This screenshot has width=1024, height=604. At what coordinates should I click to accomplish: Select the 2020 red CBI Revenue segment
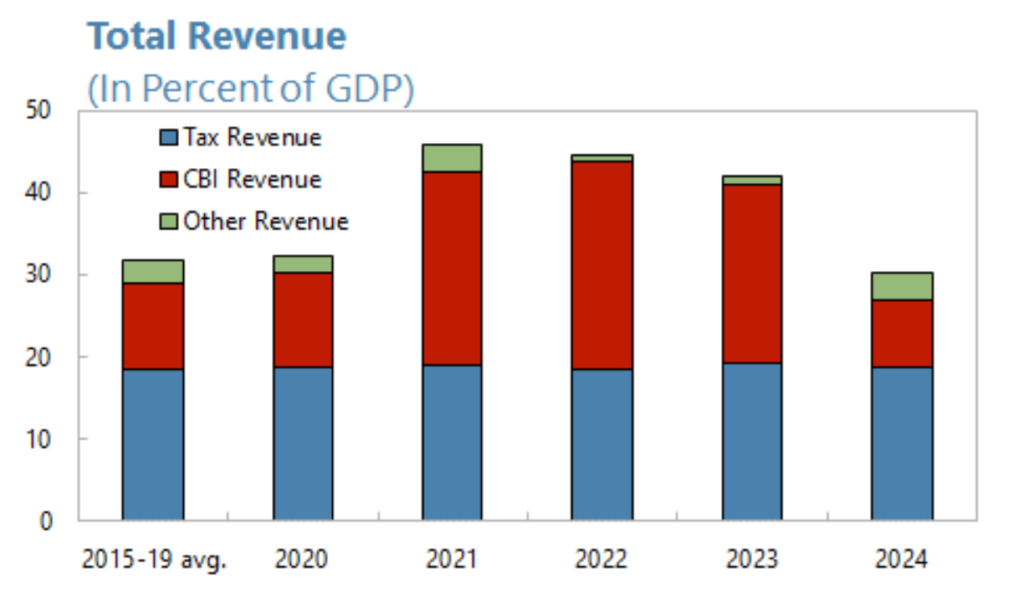(302, 320)
